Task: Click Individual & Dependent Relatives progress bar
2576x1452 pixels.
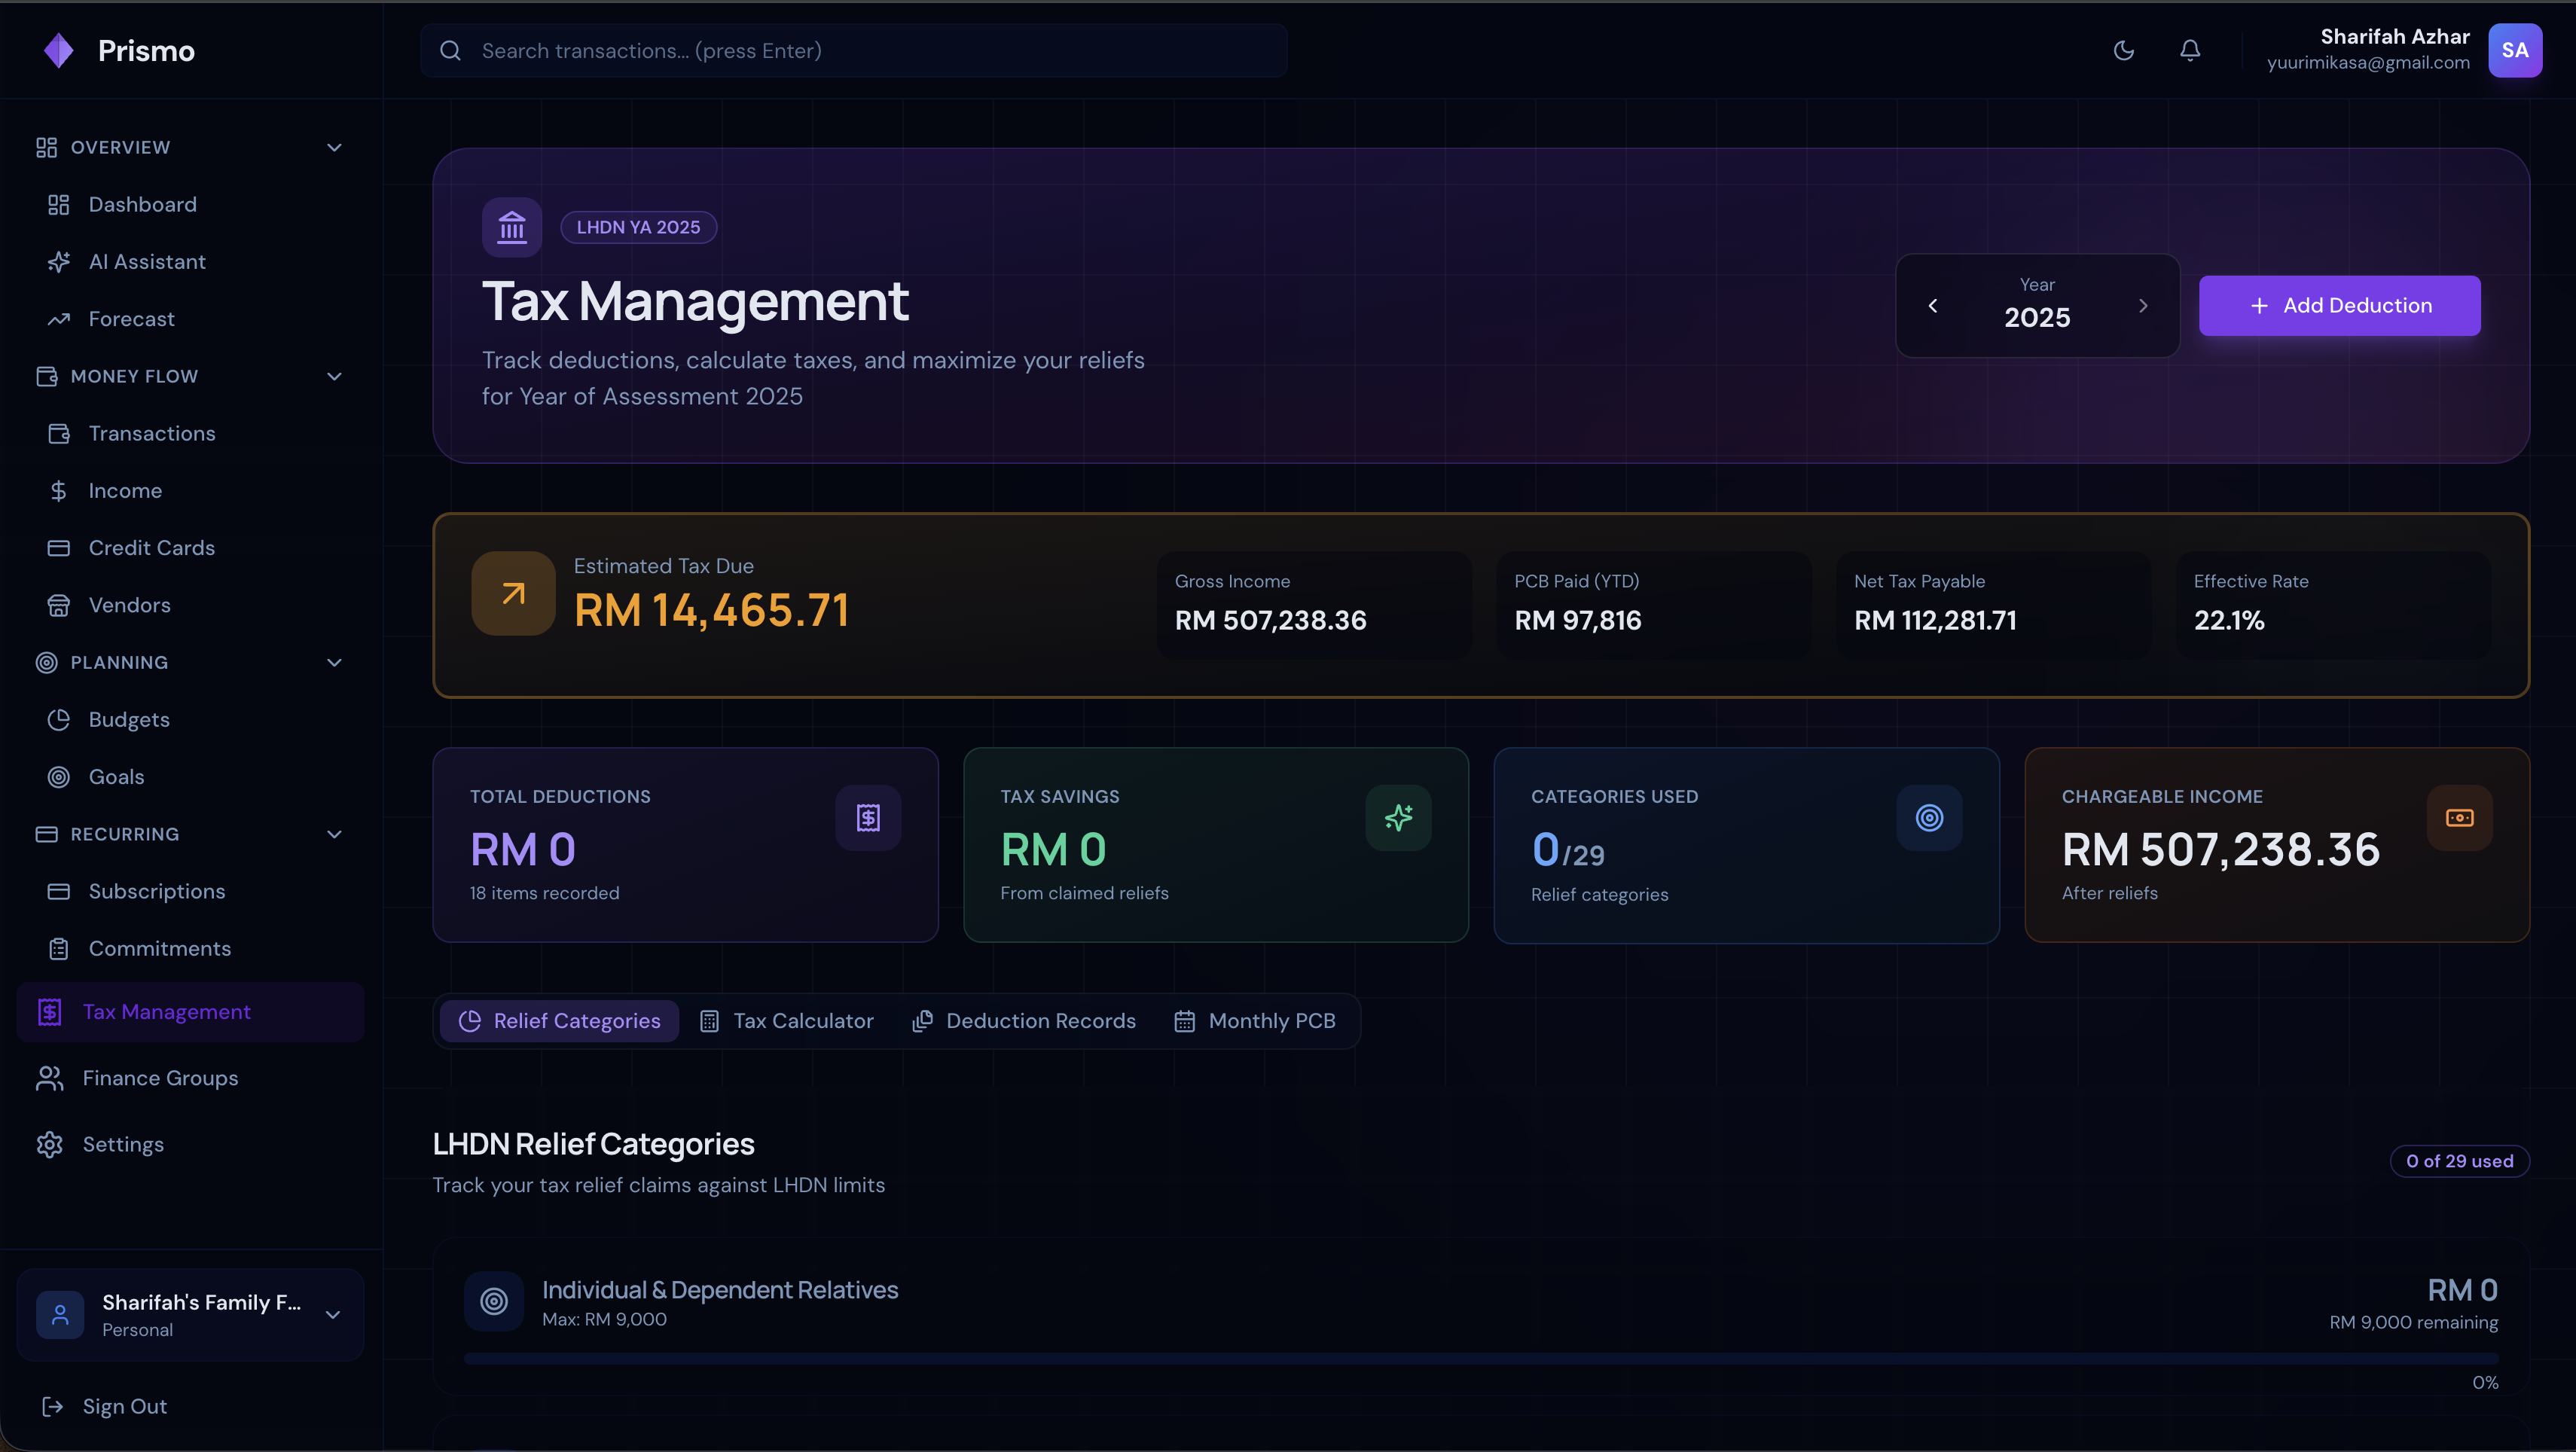Action: [x=1480, y=1358]
